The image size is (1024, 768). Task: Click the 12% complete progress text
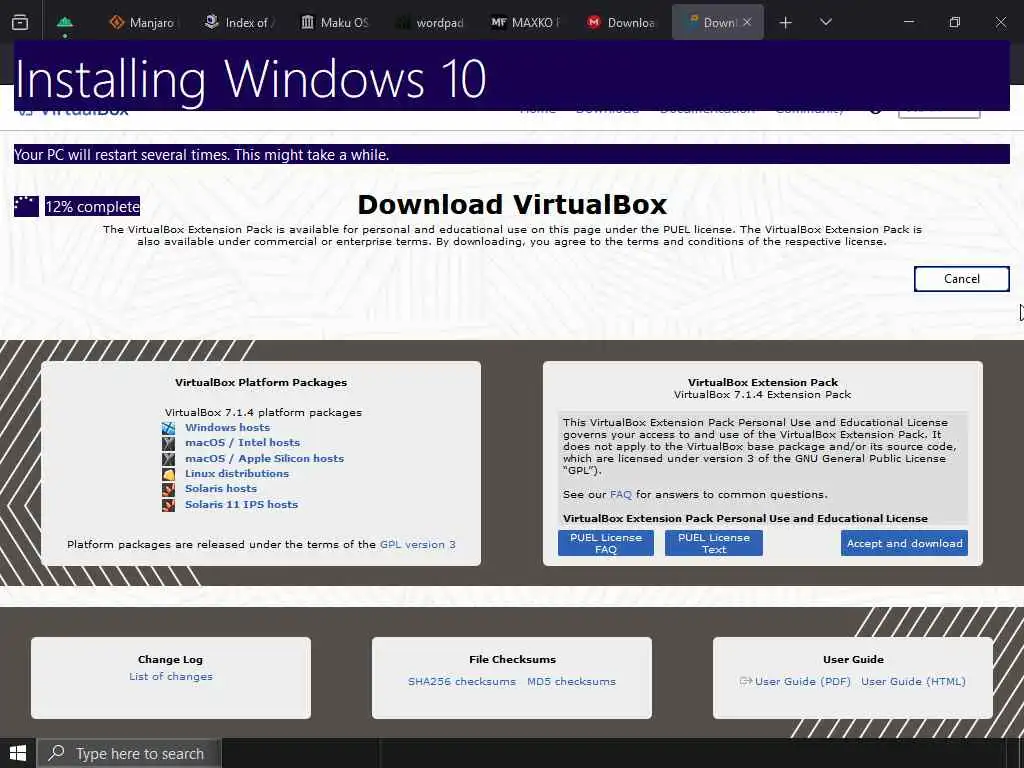pyautogui.click(x=92, y=207)
